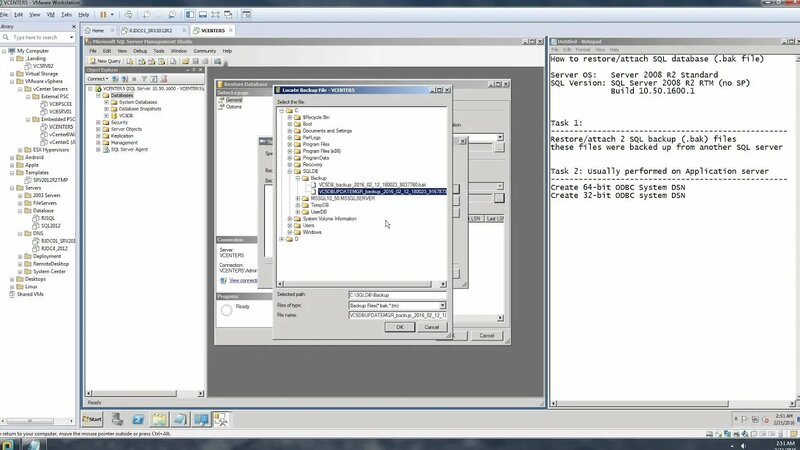Screen dimensions: 800x450
Task: Open Windows Explorer from guest taskbar
Action: [x=159, y=419]
